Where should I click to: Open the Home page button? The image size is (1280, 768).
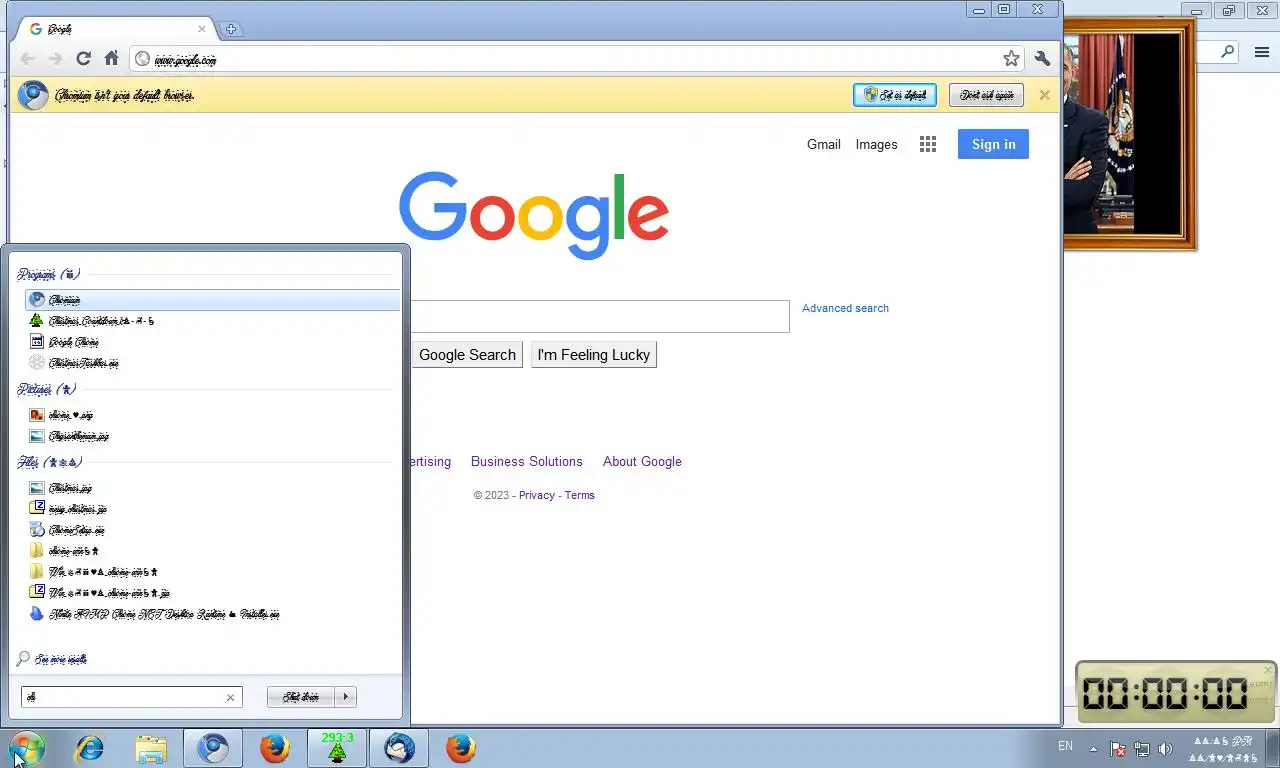112,59
